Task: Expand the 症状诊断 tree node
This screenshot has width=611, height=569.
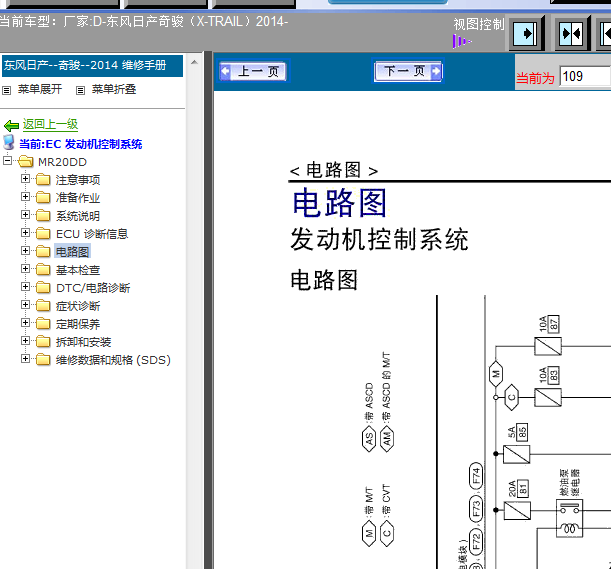Action: pos(25,304)
